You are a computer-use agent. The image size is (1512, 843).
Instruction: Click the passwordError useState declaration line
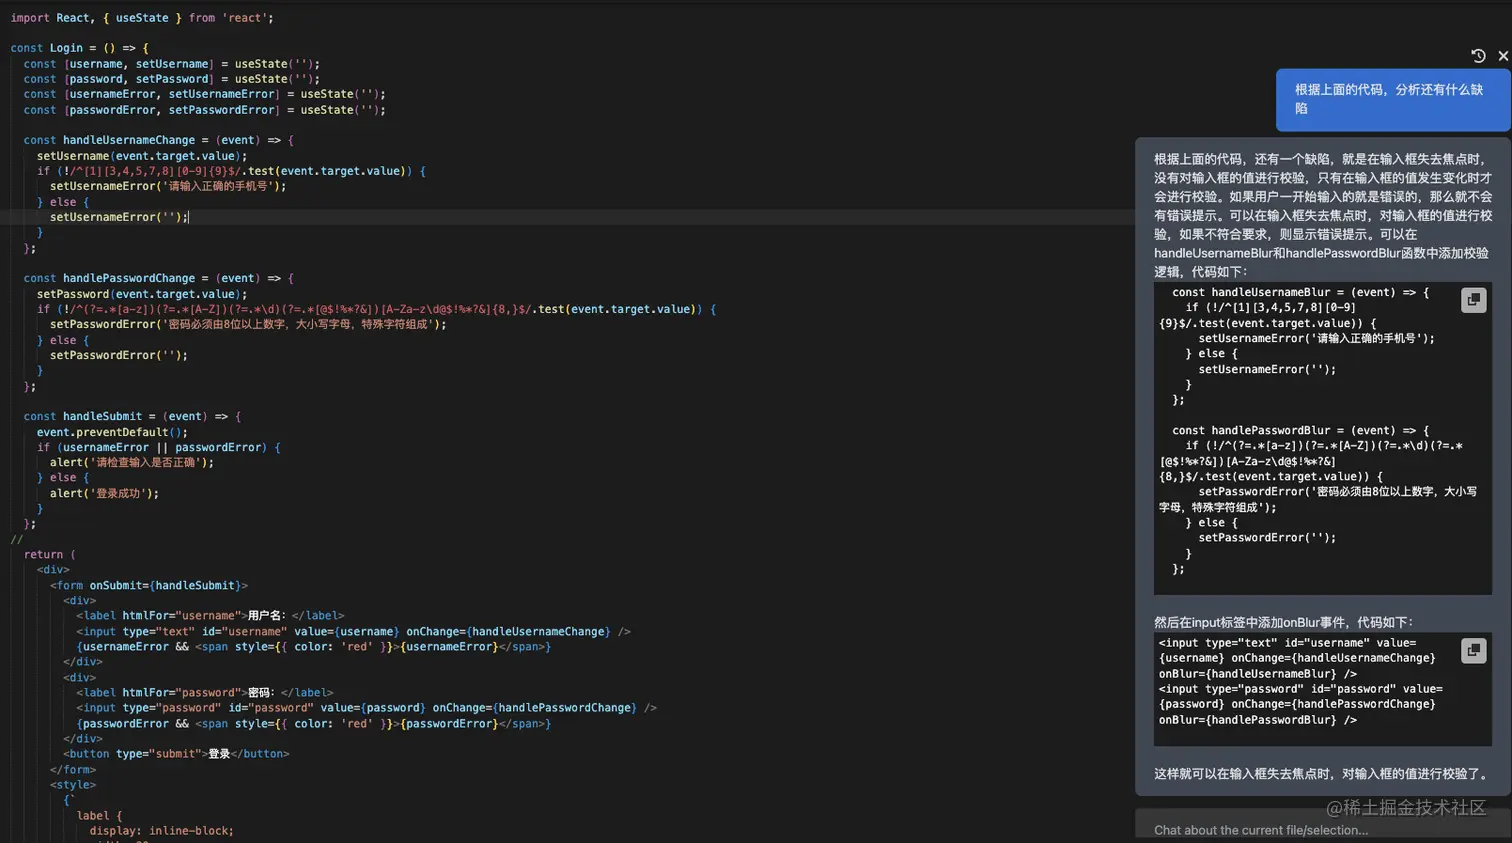click(204, 110)
